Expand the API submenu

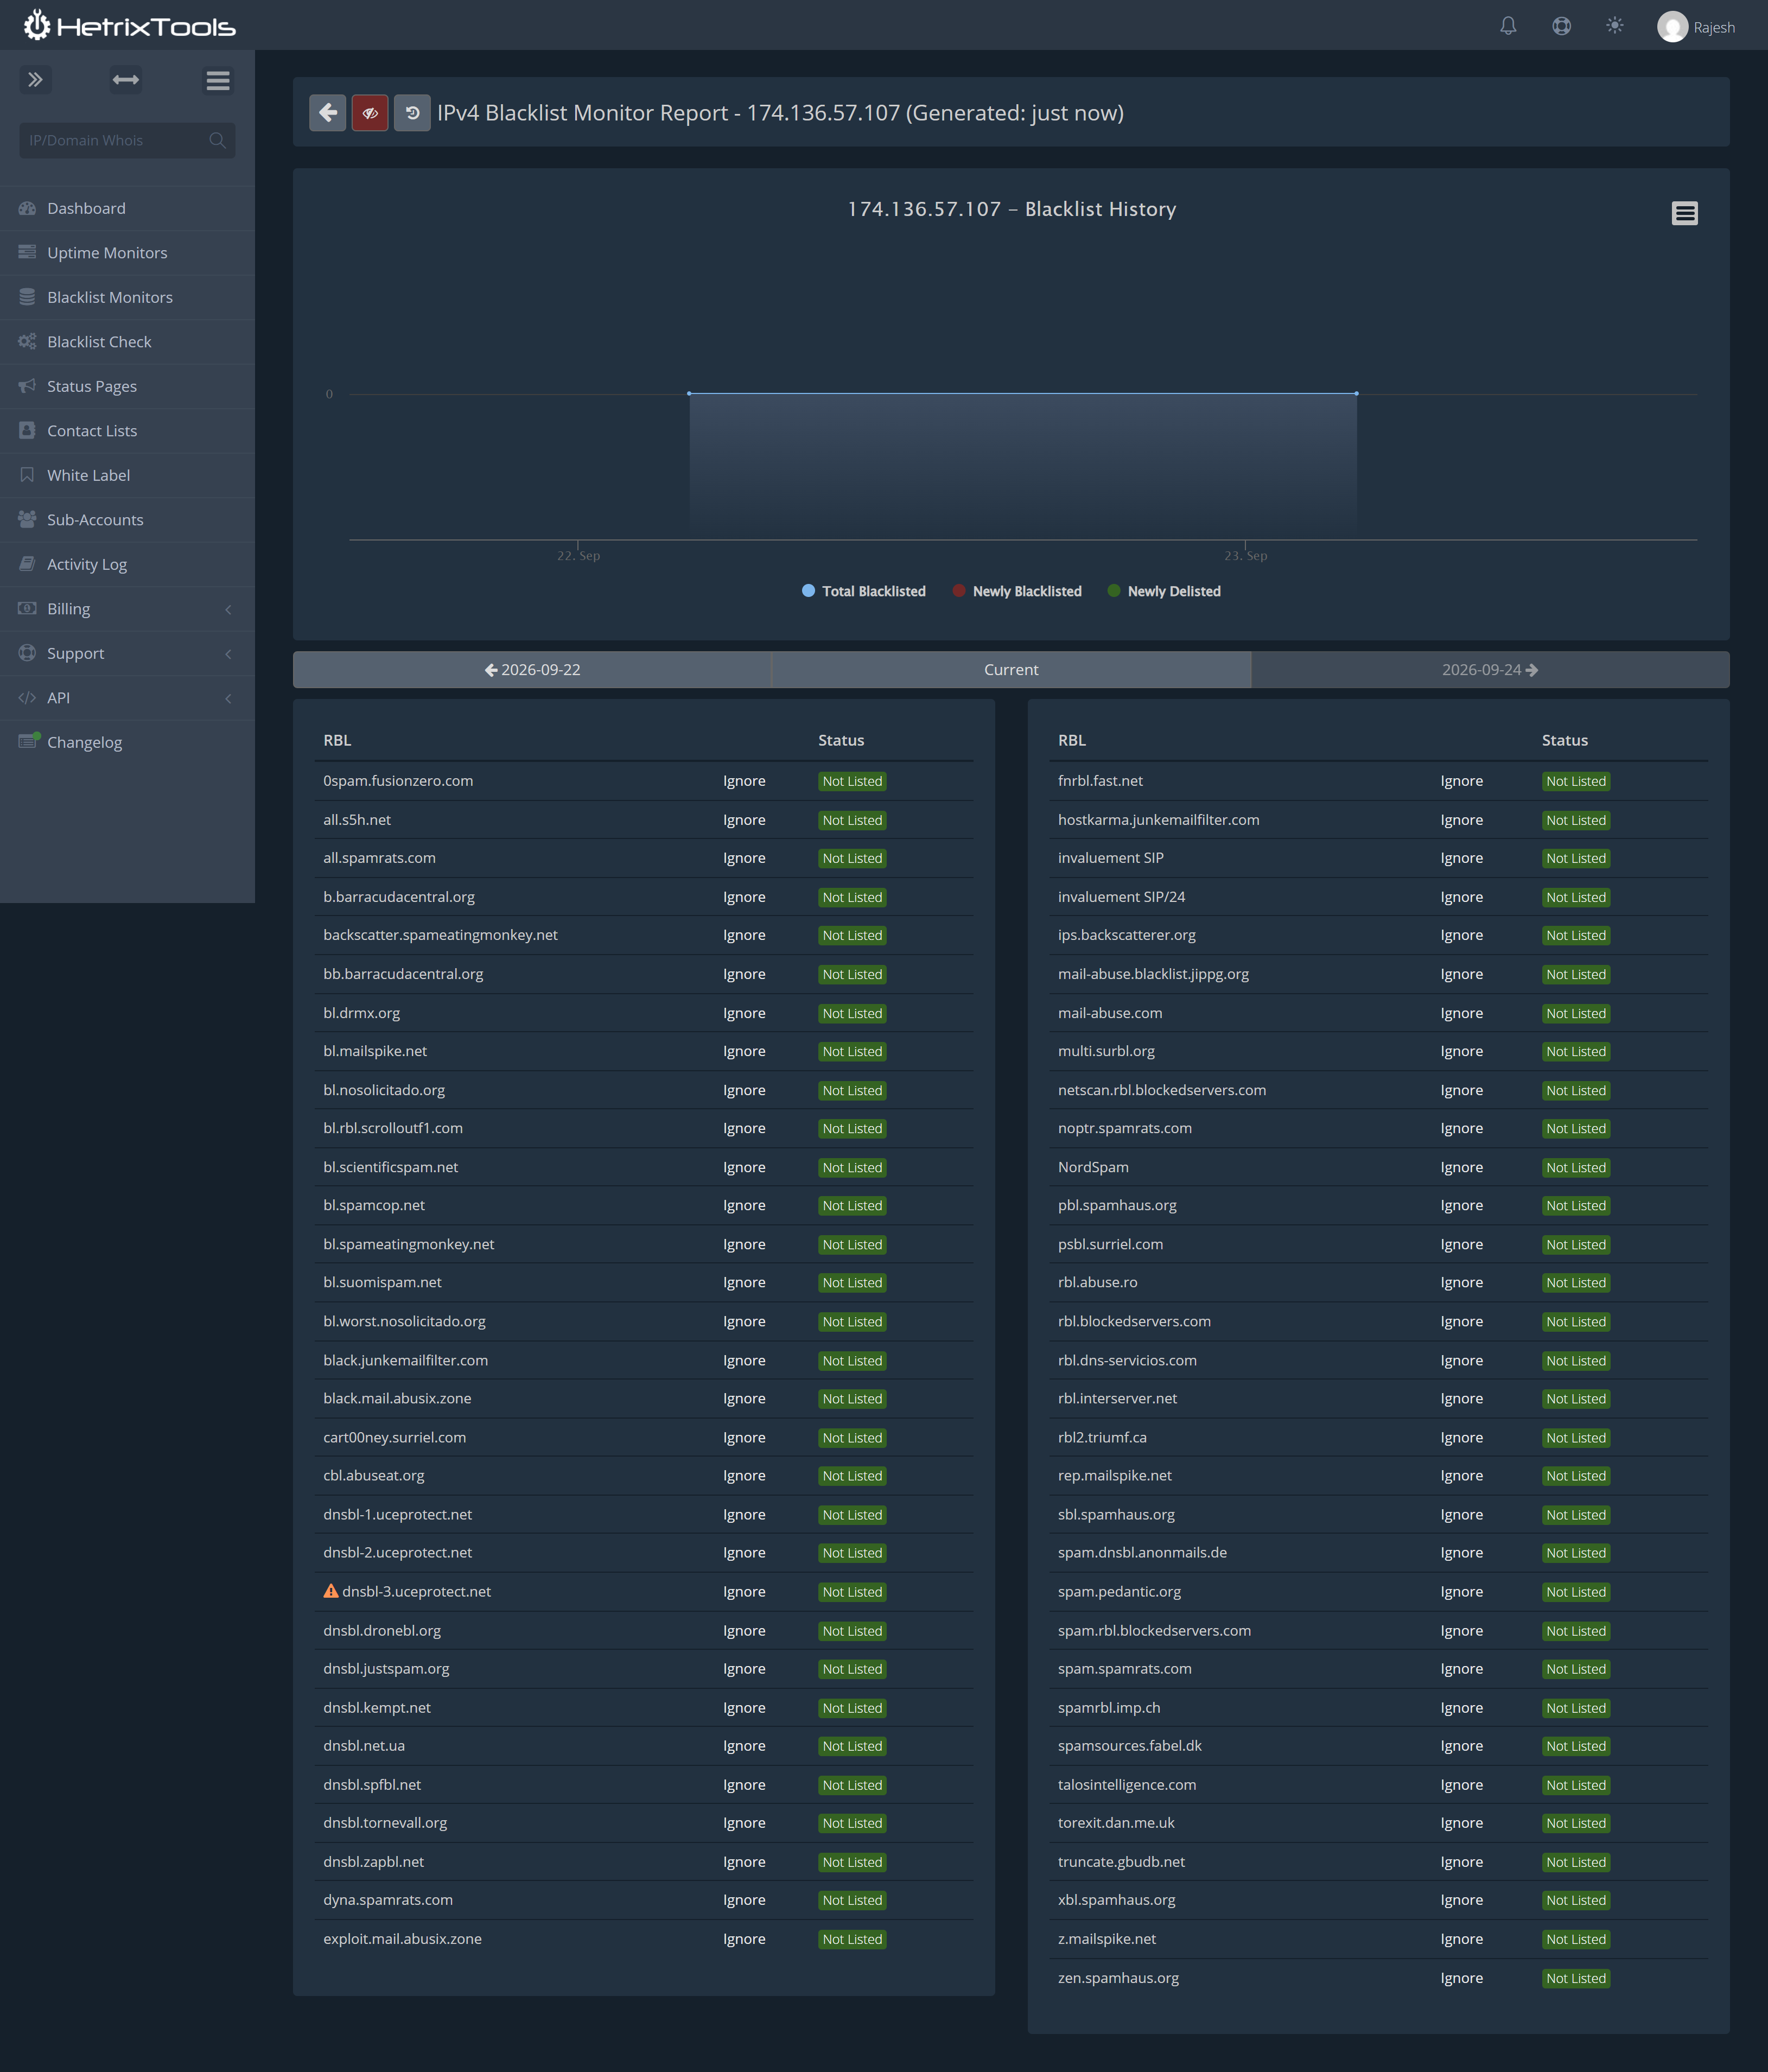click(x=127, y=698)
